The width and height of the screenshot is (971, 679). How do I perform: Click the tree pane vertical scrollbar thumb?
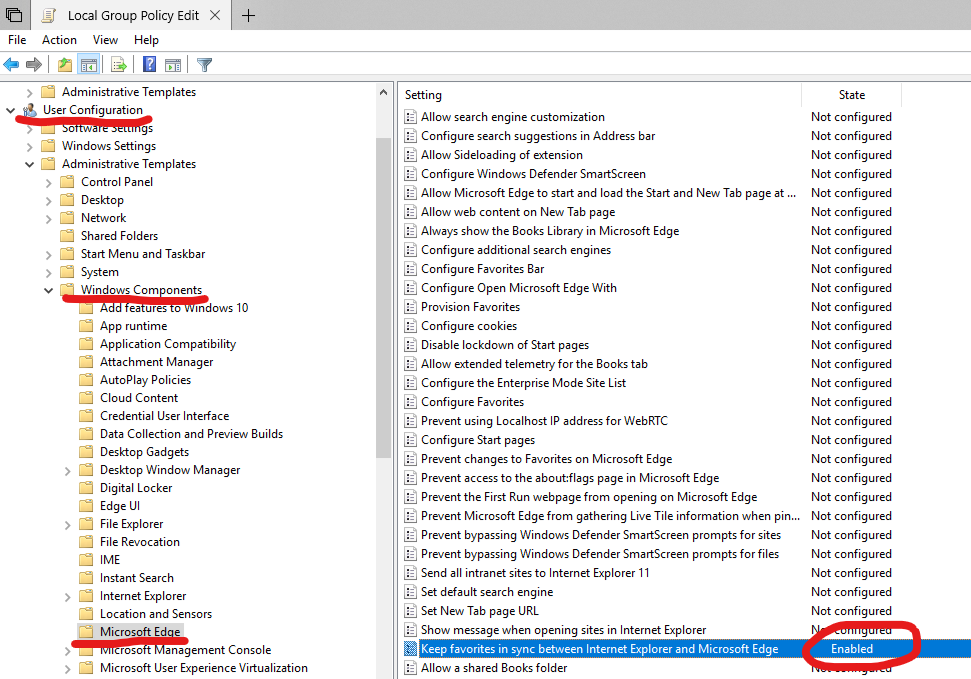click(x=383, y=297)
